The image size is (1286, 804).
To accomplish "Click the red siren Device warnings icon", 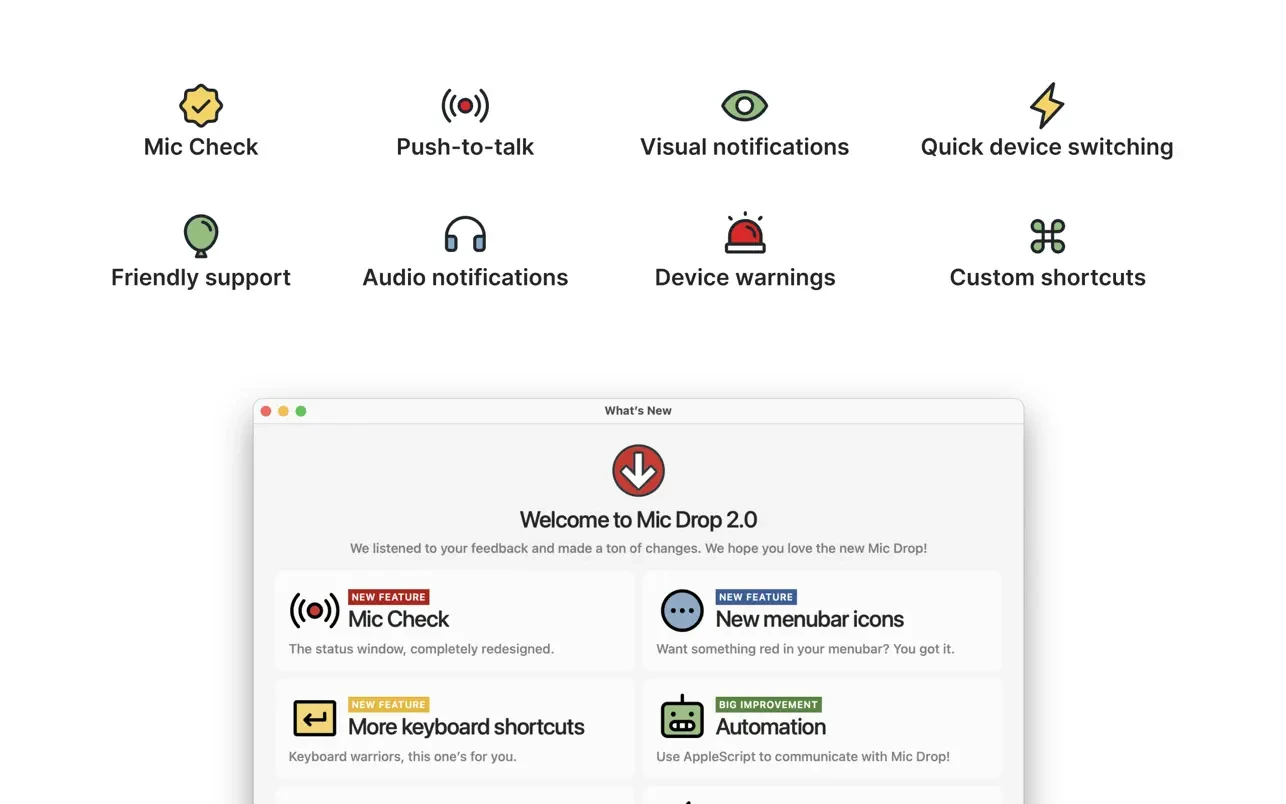I will [745, 234].
